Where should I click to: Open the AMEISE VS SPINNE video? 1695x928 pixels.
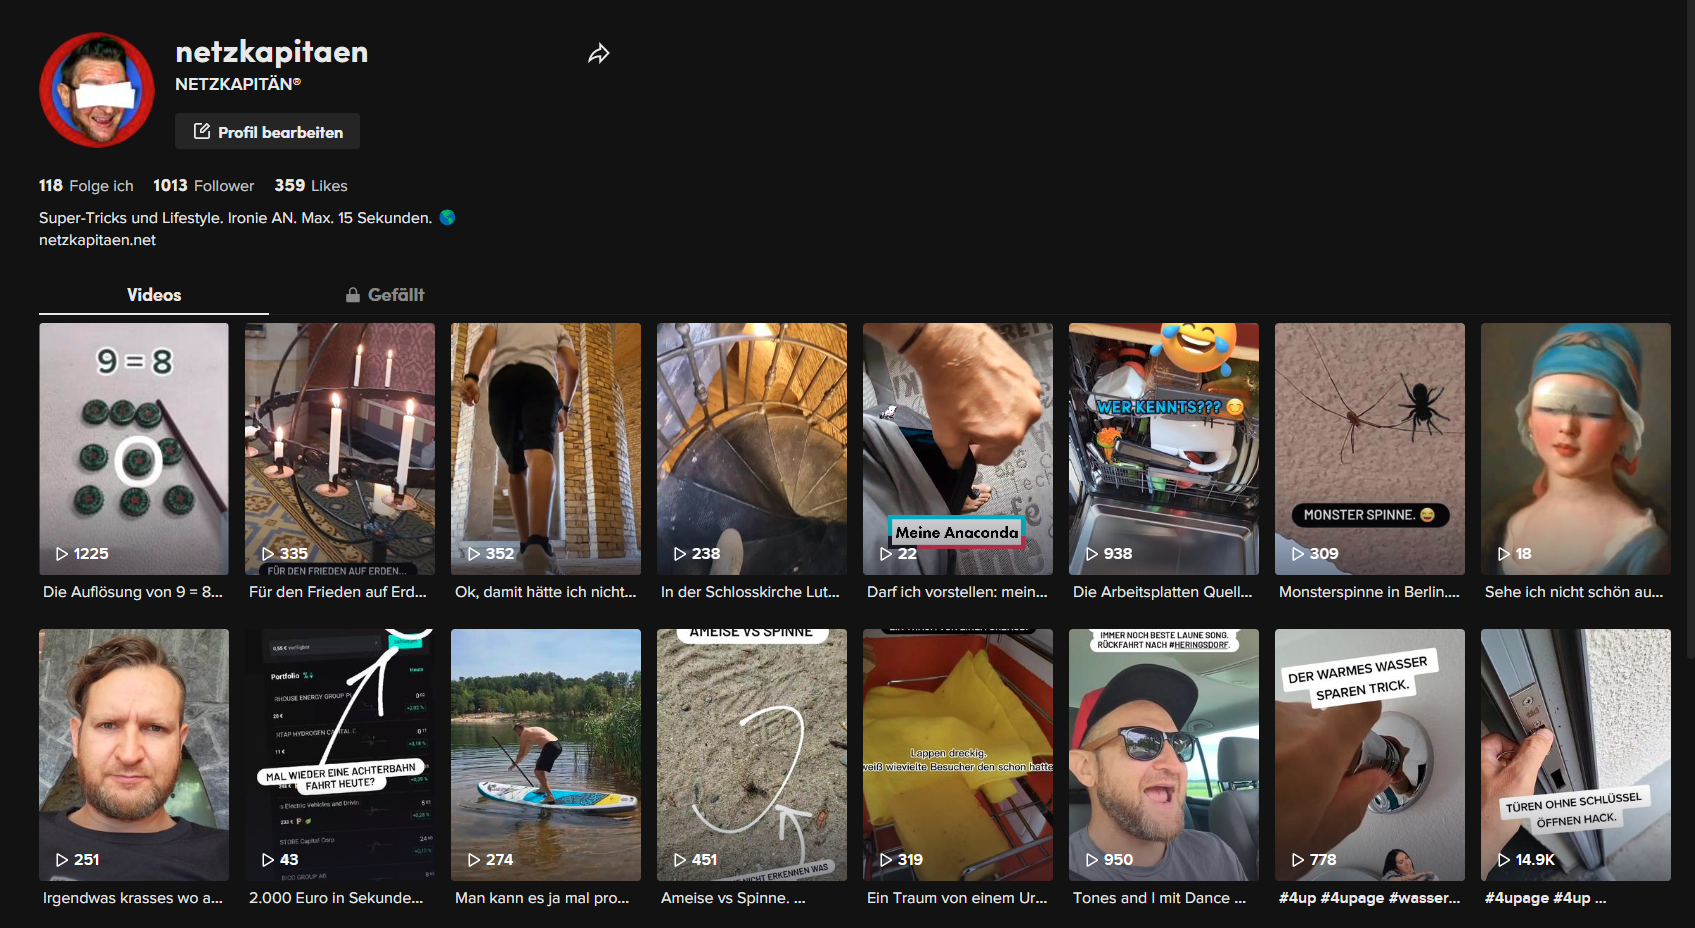751,754
